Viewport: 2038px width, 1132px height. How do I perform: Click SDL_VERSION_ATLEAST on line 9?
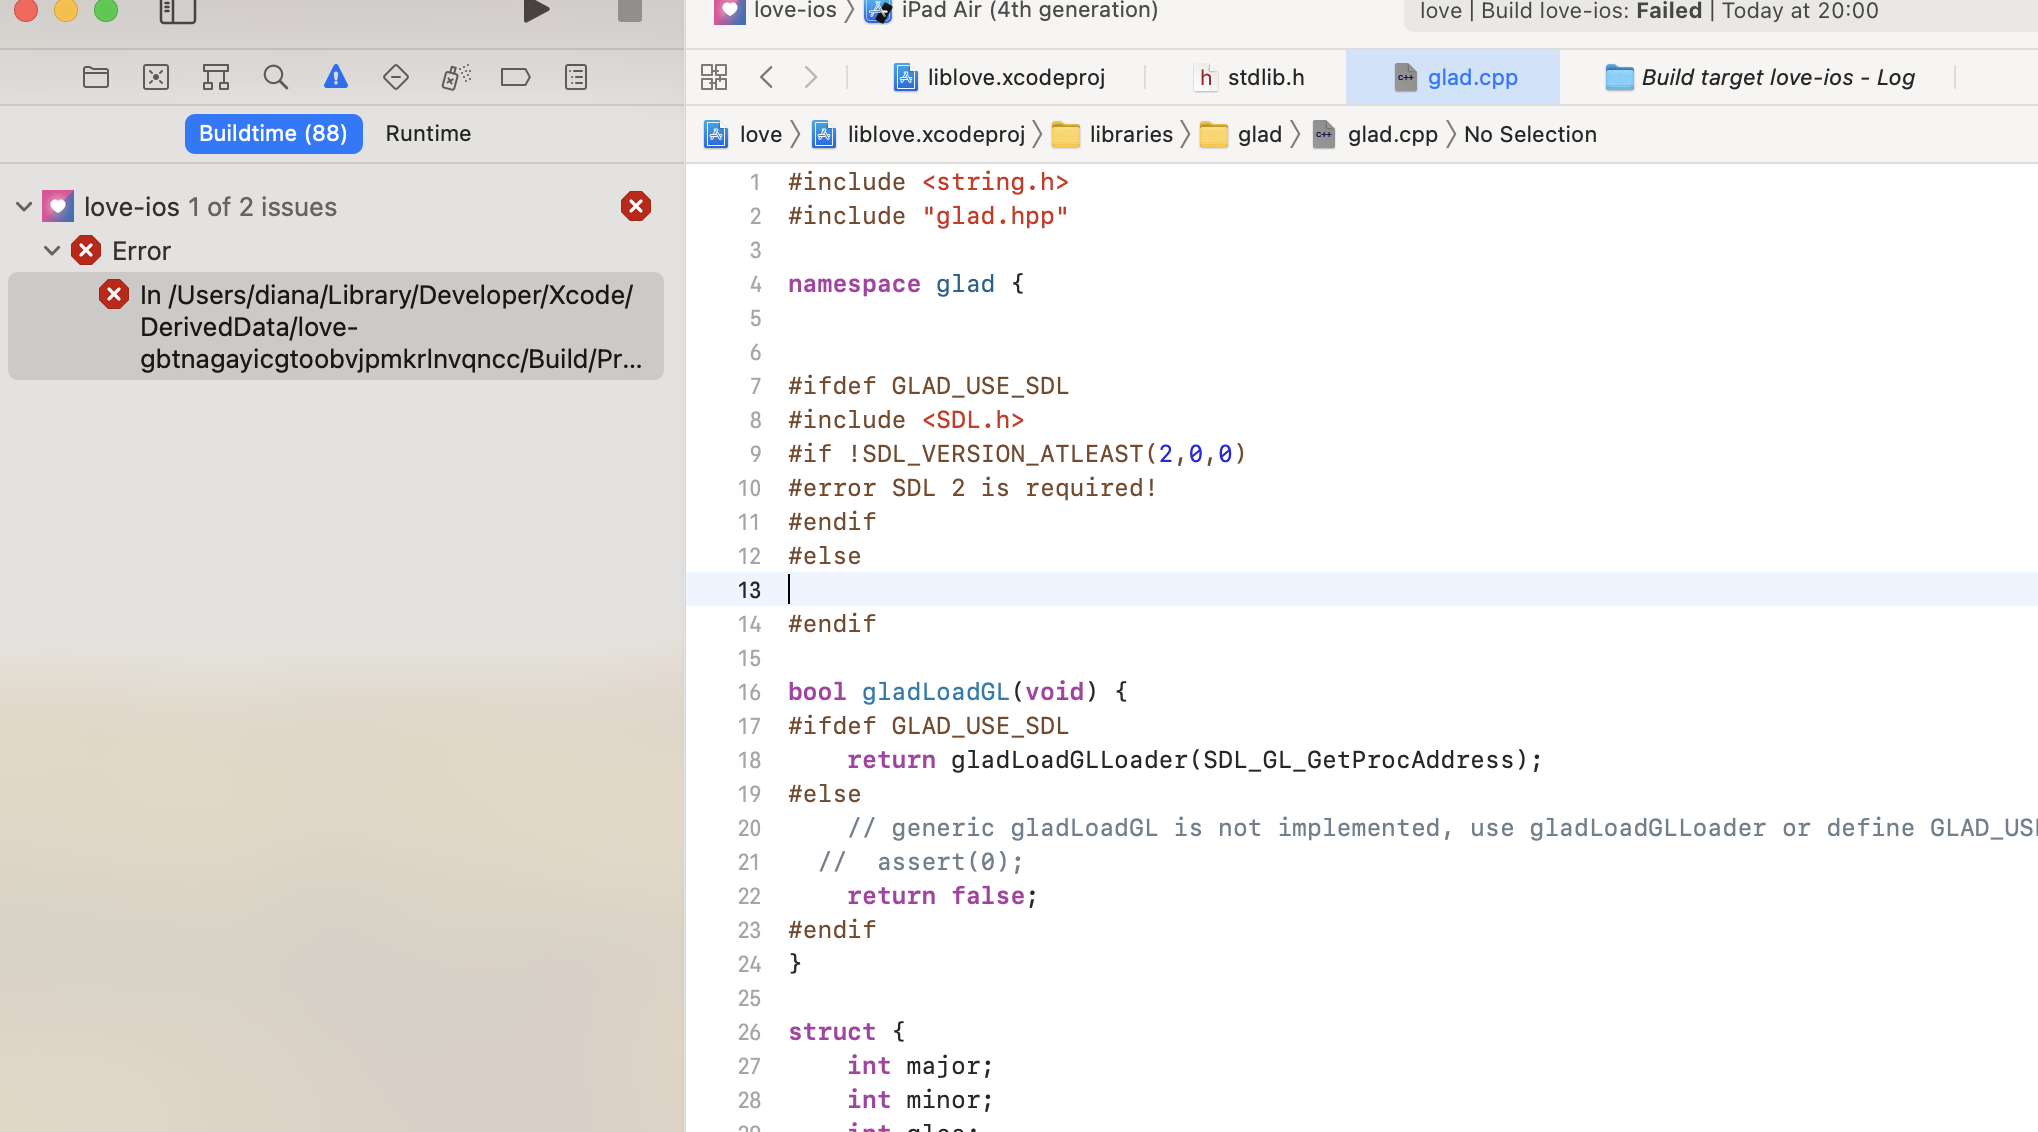pos(1002,454)
